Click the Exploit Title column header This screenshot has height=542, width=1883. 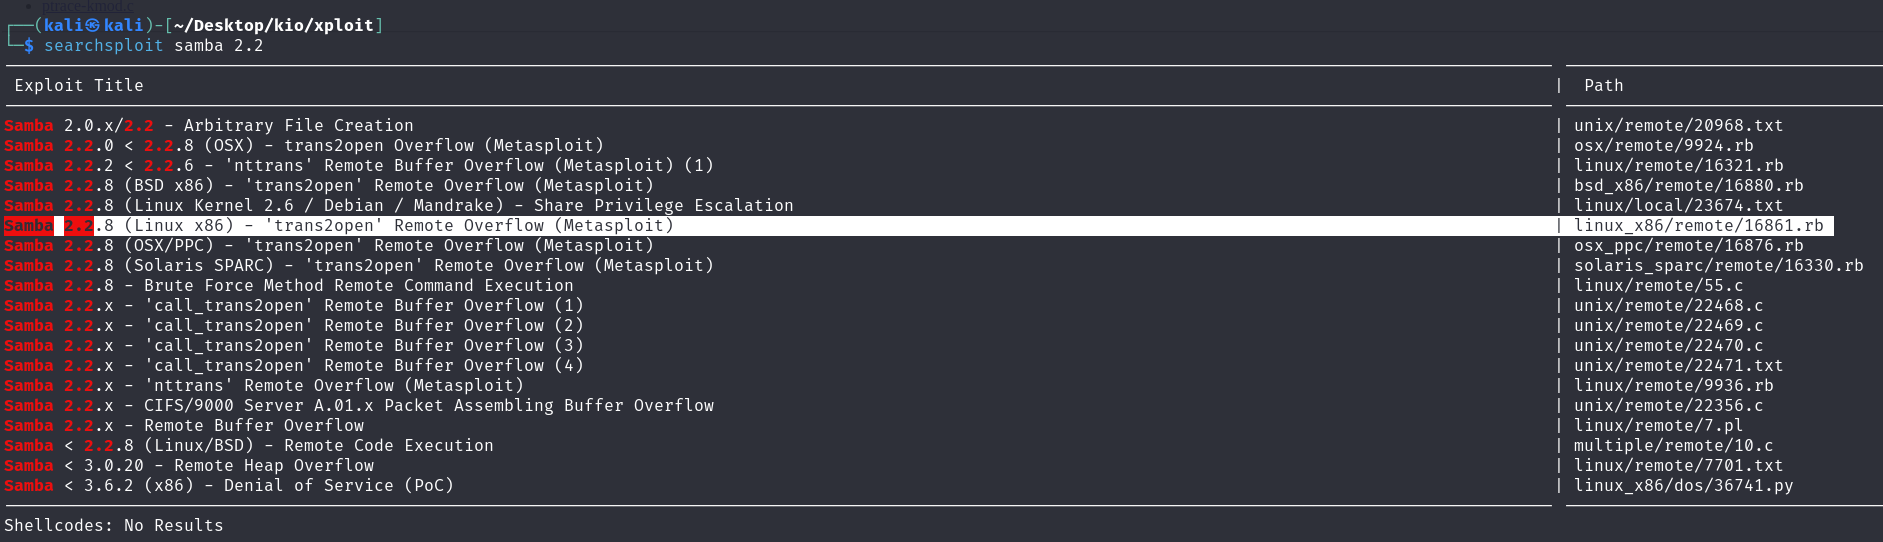tap(79, 86)
